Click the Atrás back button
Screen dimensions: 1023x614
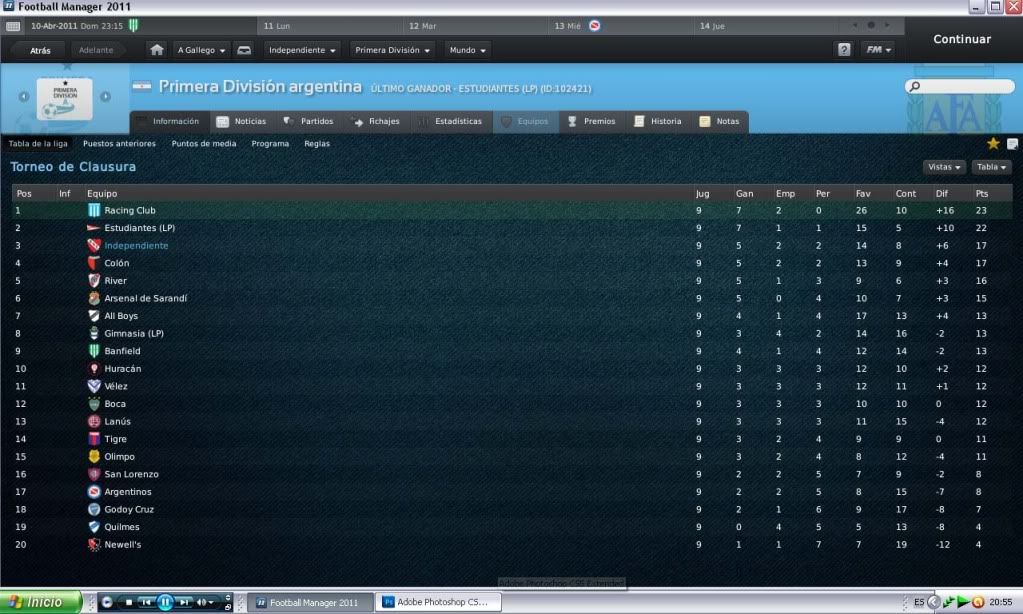(40, 50)
